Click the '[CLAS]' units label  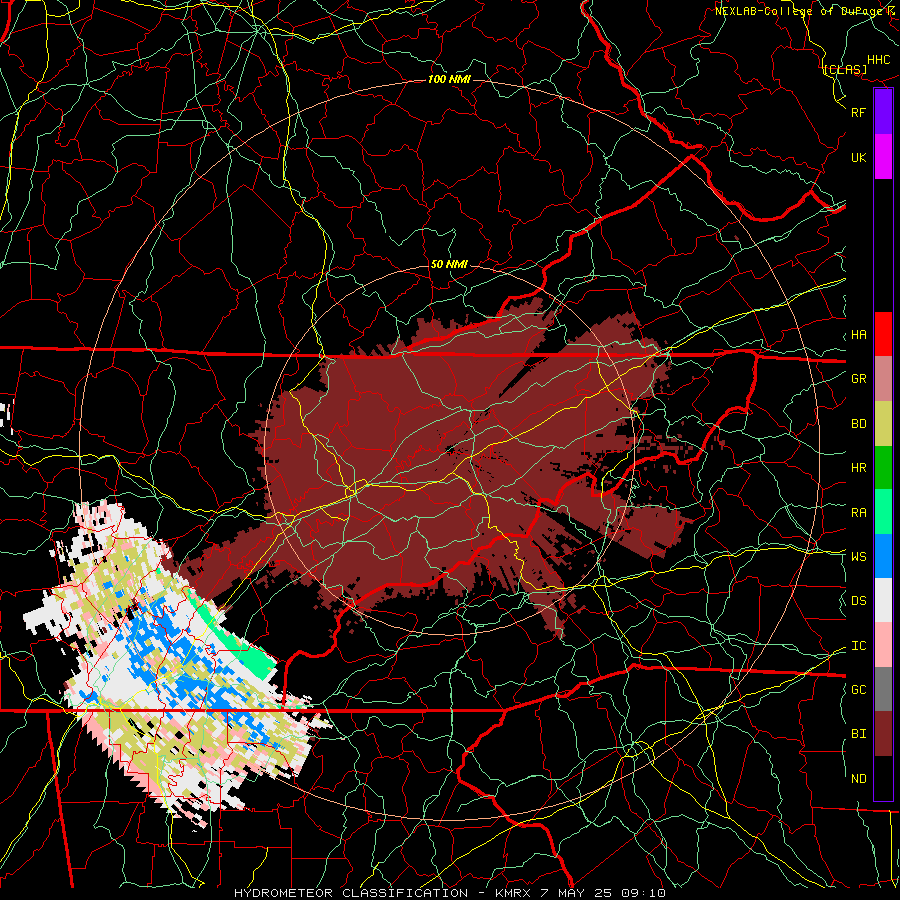click(x=845, y=69)
